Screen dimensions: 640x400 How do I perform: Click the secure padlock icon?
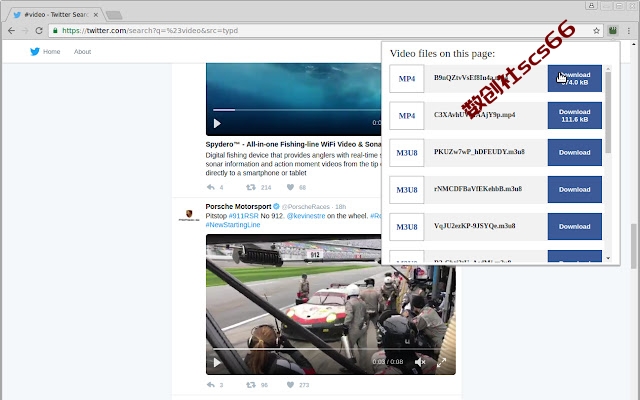pos(55,31)
